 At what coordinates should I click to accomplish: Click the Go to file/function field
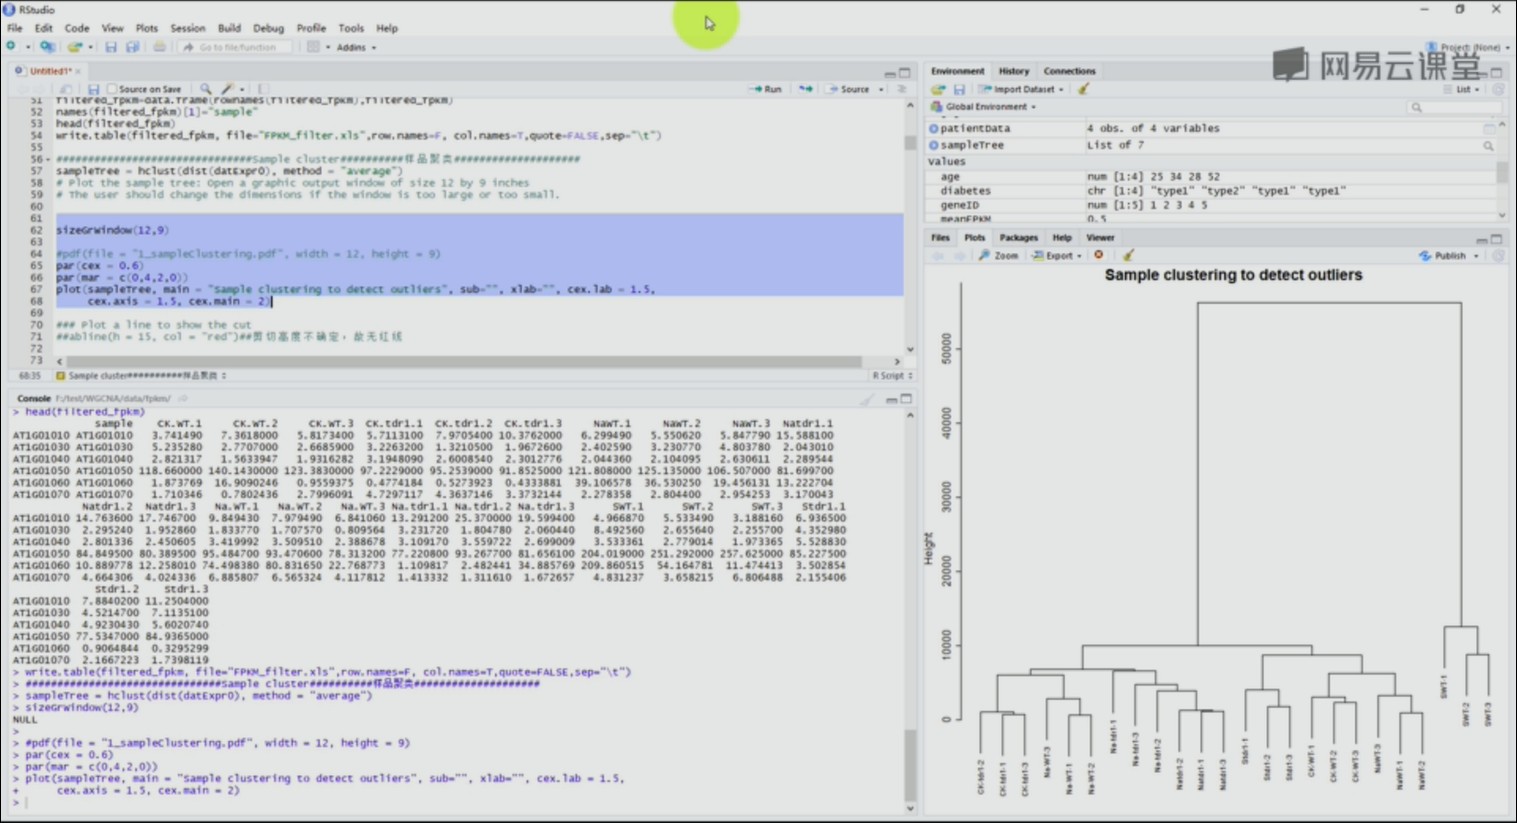pos(236,47)
